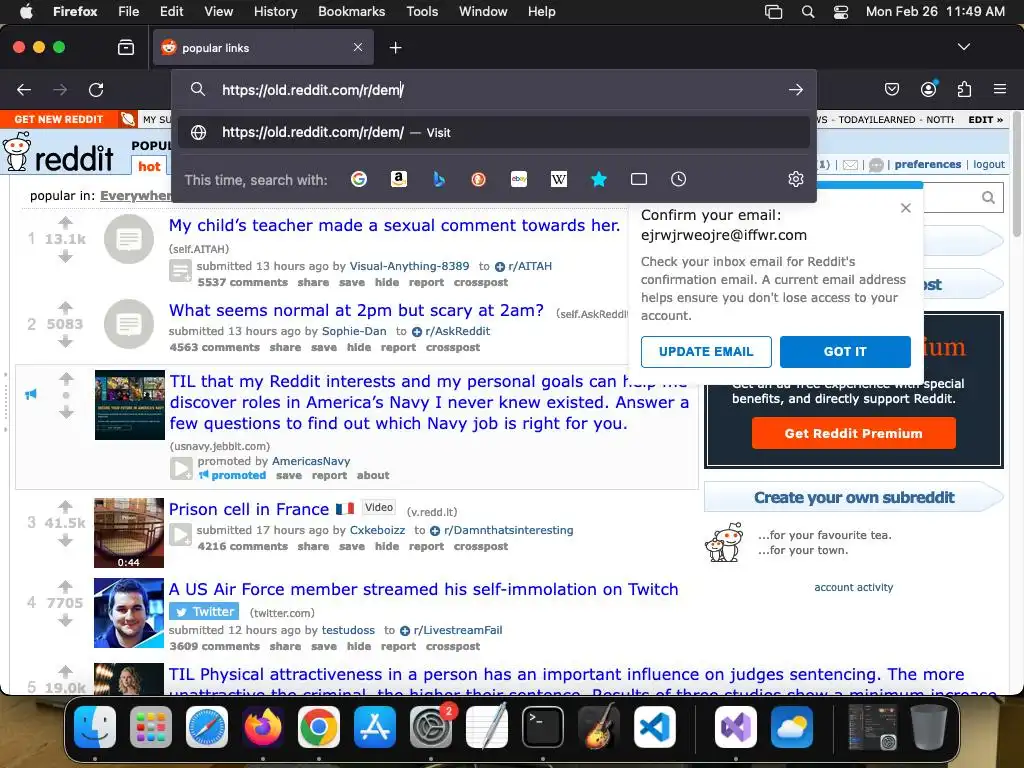
Task: Downvote the 'What seems normal at 2pm' post
Action: [65, 342]
